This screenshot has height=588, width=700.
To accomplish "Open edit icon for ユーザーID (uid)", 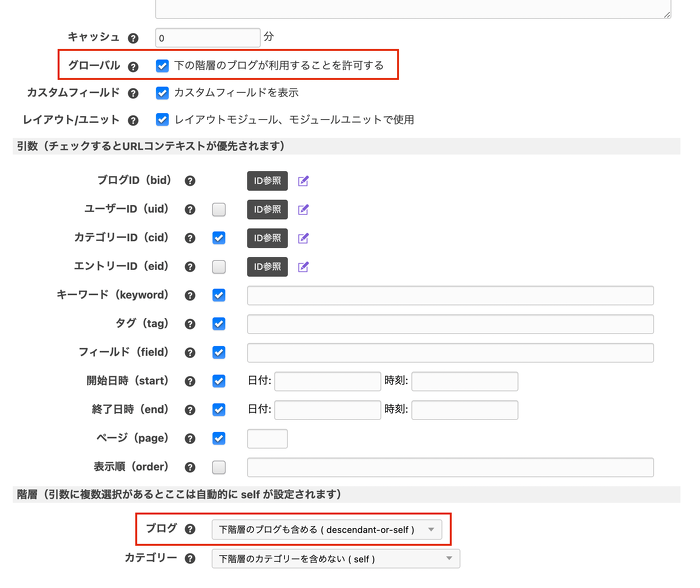I will pos(303,210).
